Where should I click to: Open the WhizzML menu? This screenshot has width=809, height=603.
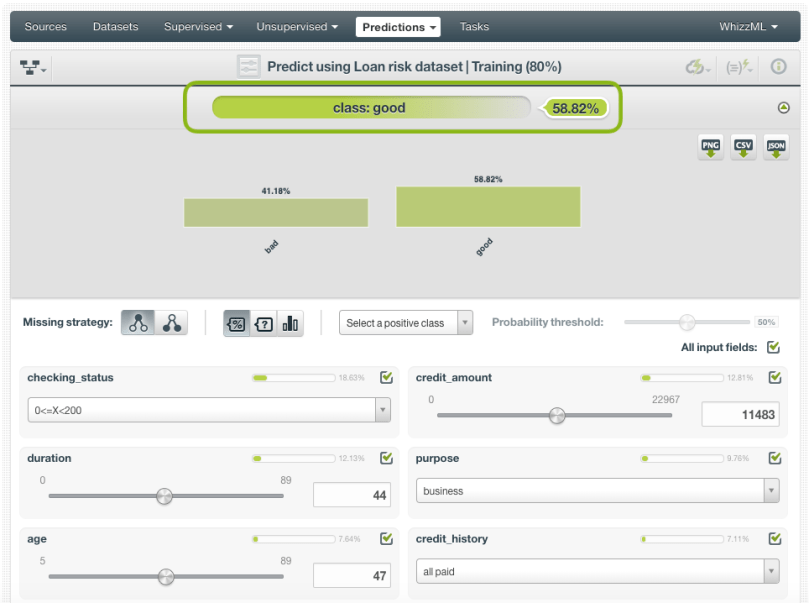[747, 27]
